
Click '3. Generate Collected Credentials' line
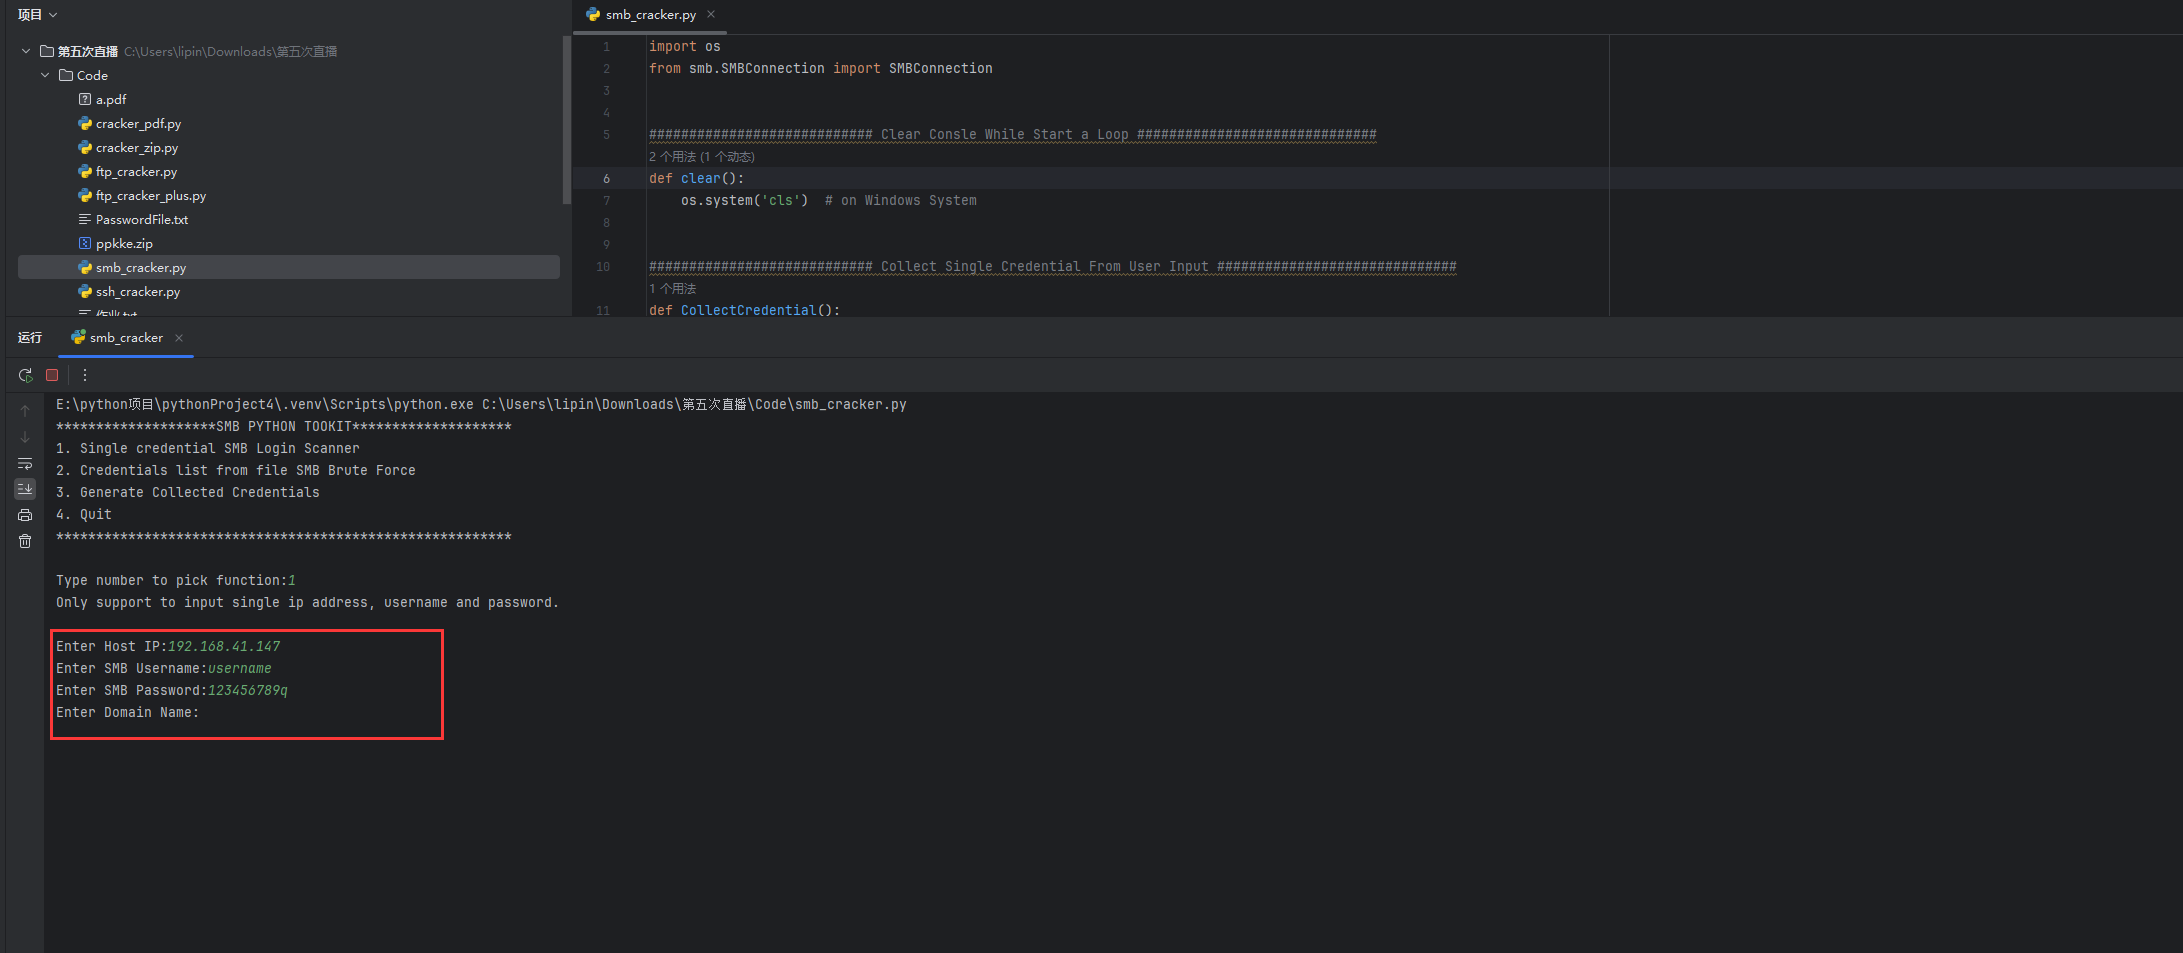pos(188,492)
